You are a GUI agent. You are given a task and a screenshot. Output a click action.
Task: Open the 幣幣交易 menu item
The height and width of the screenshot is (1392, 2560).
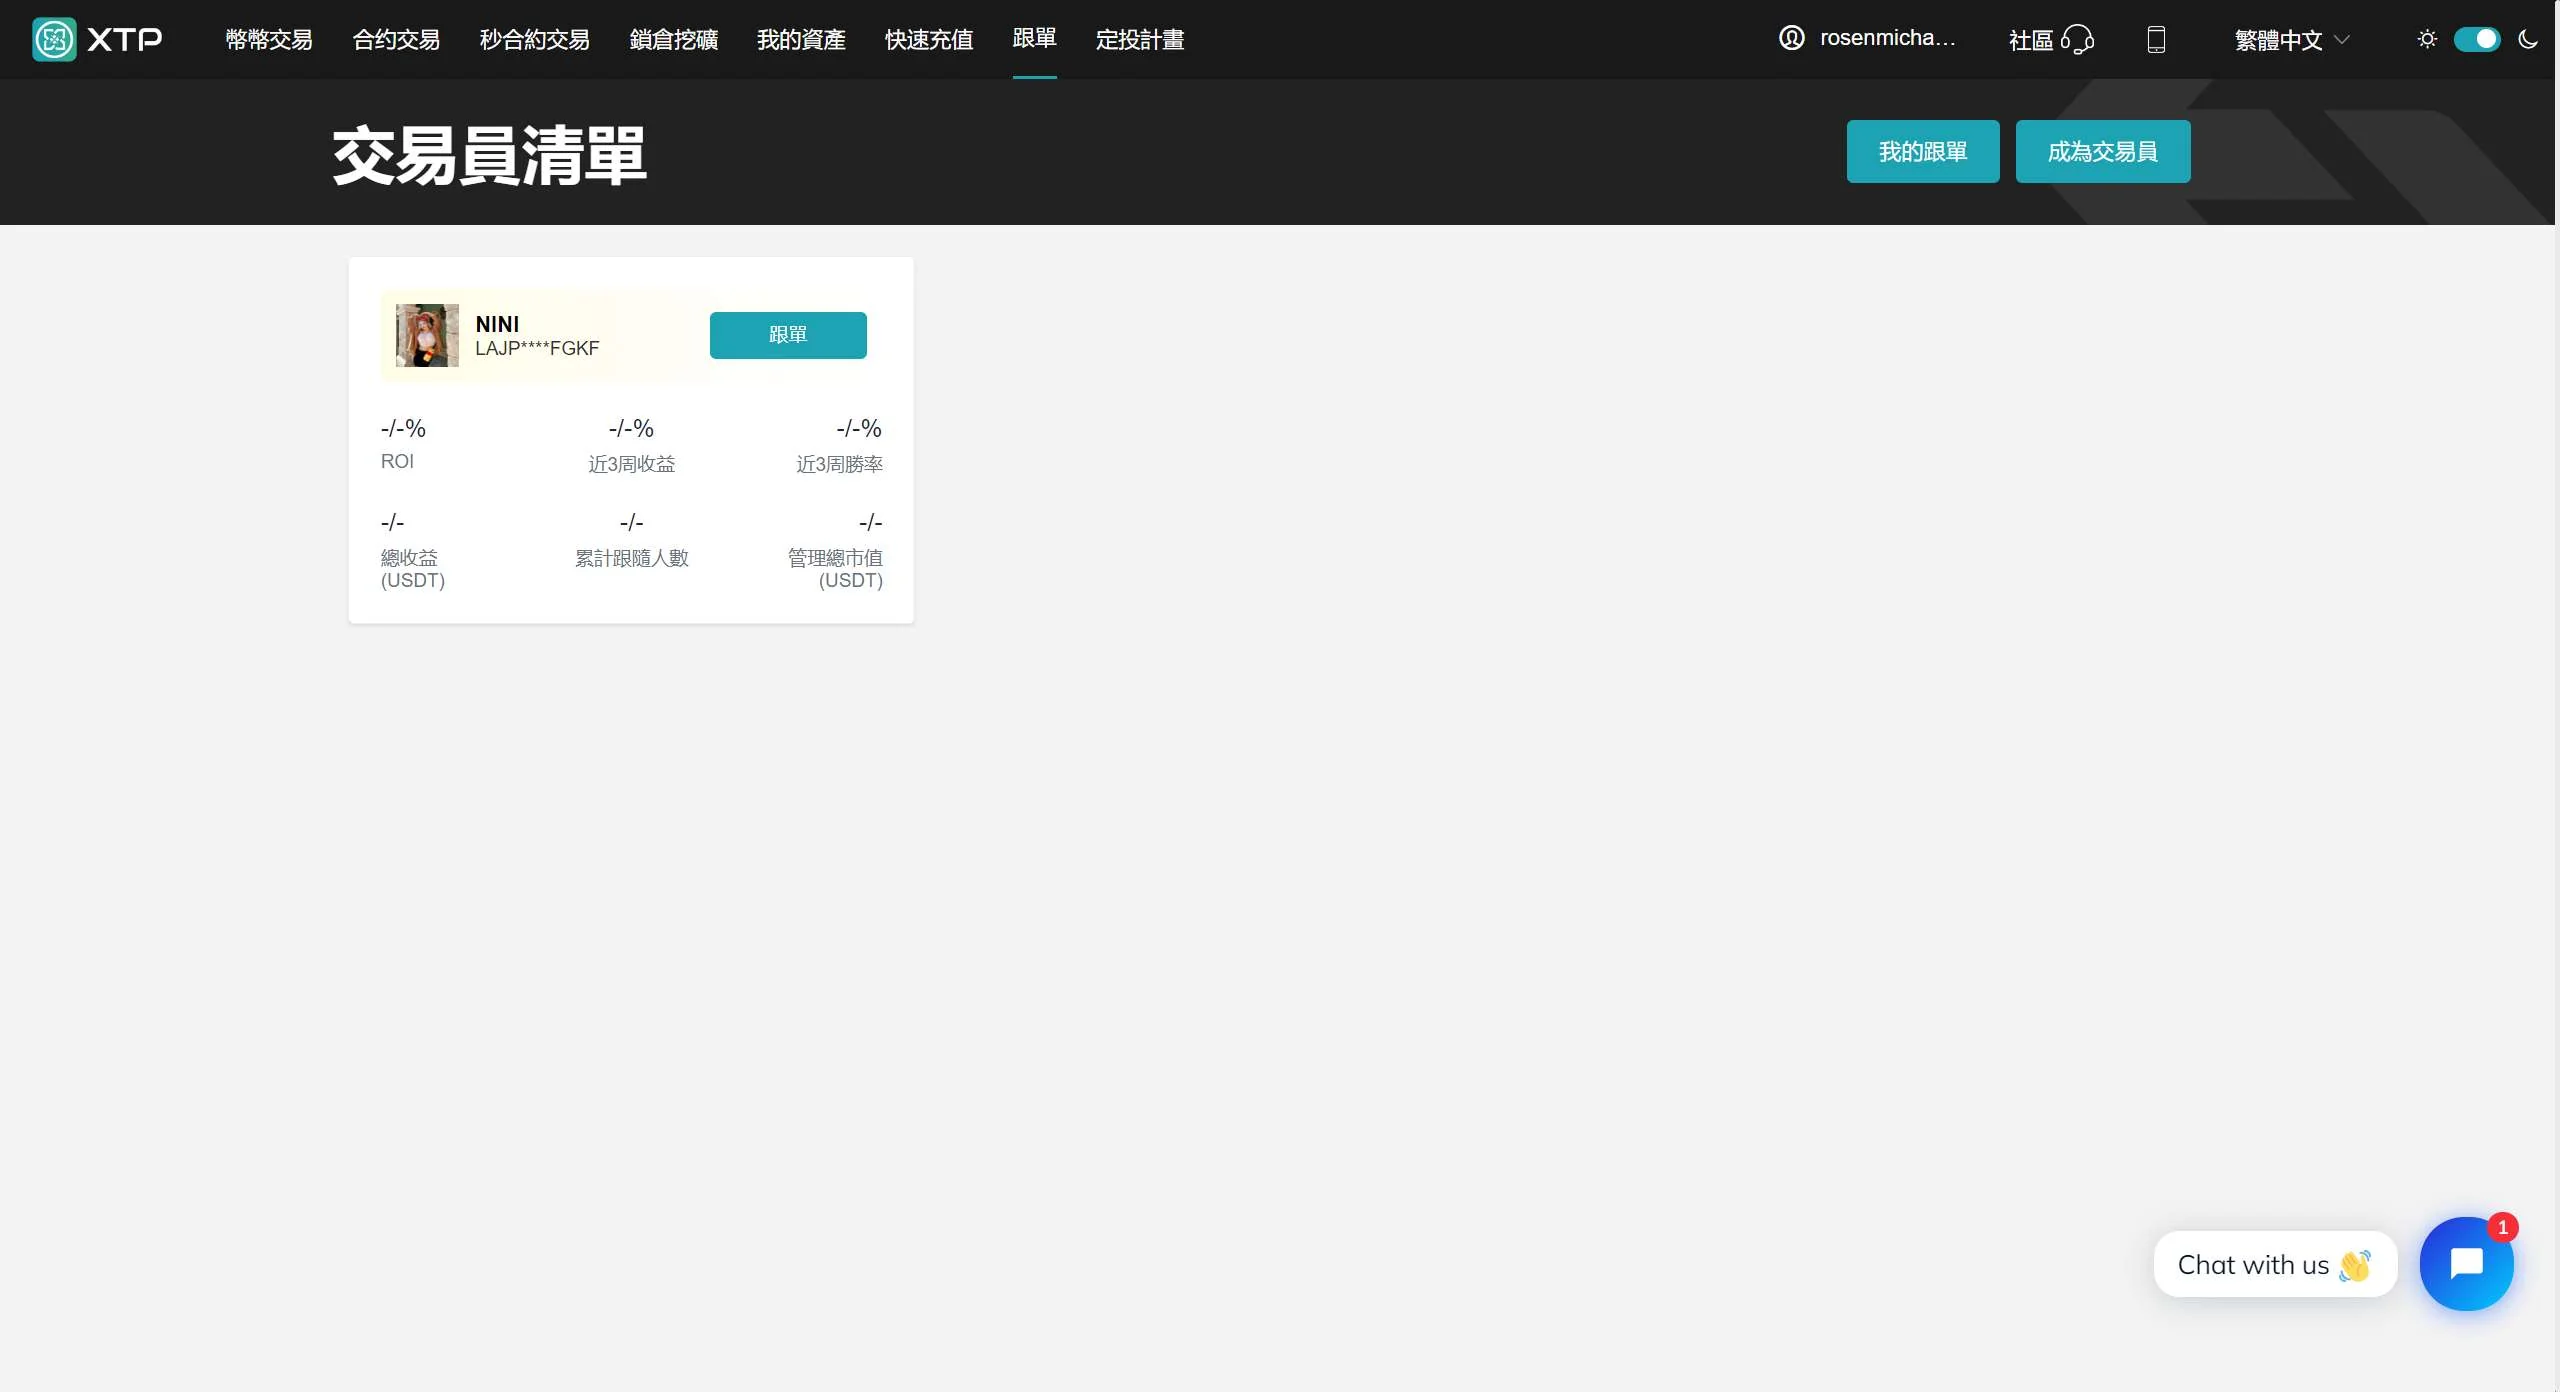click(269, 40)
